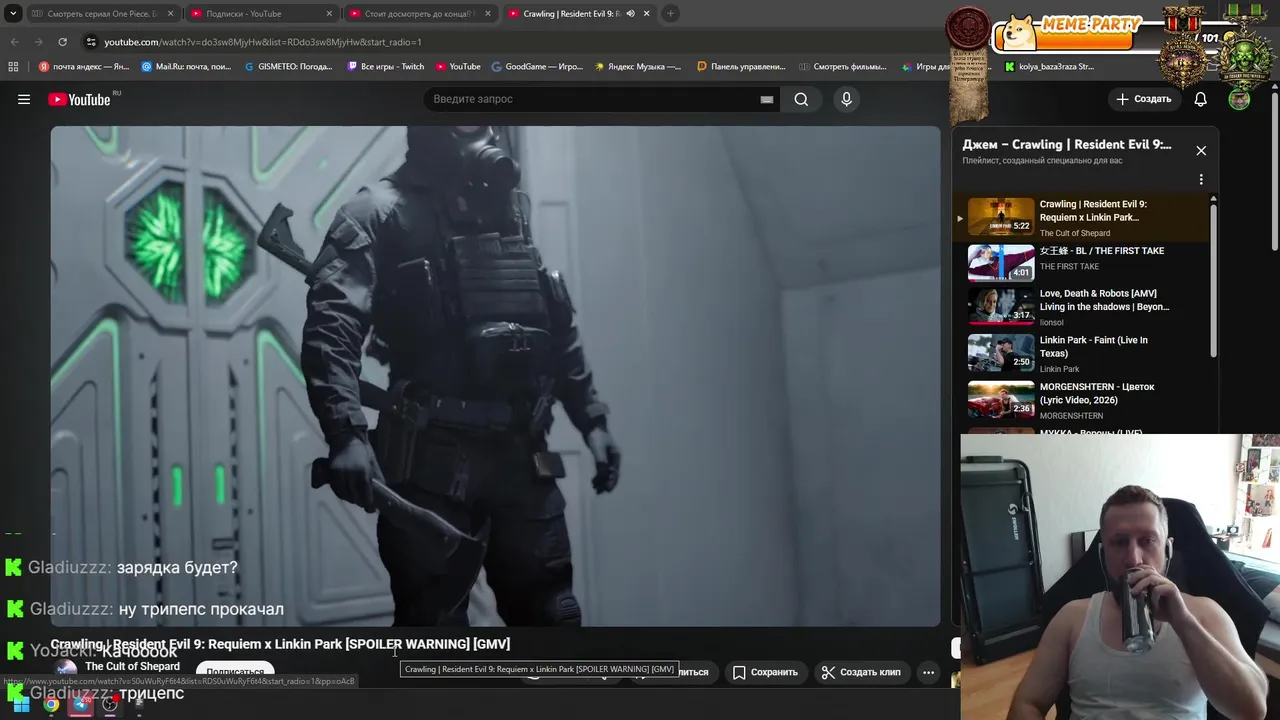This screenshot has height=720, width=1280.
Task: Select Crawling Resident Evil 9 playlist item
Action: click(1080, 217)
